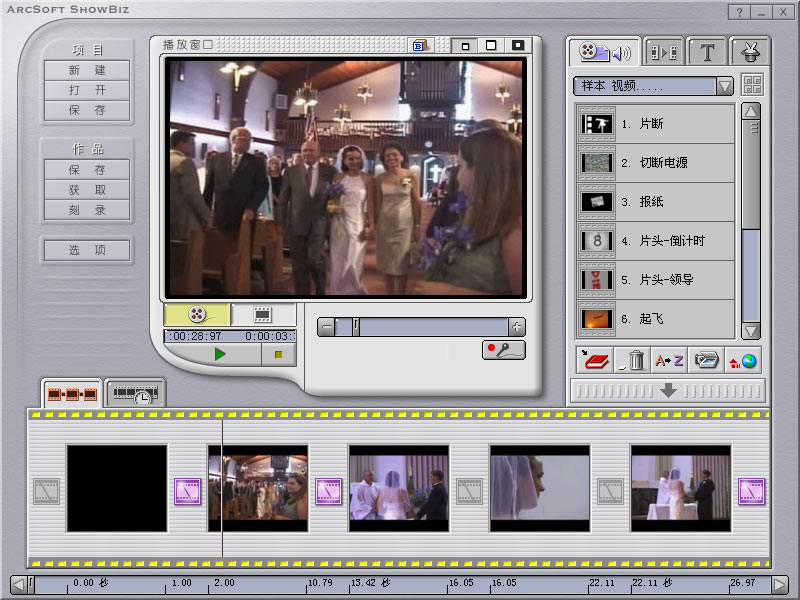Click the preview seek slider handle
The width and height of the screenshot is (800, 600).
click(x=356, y=327)
